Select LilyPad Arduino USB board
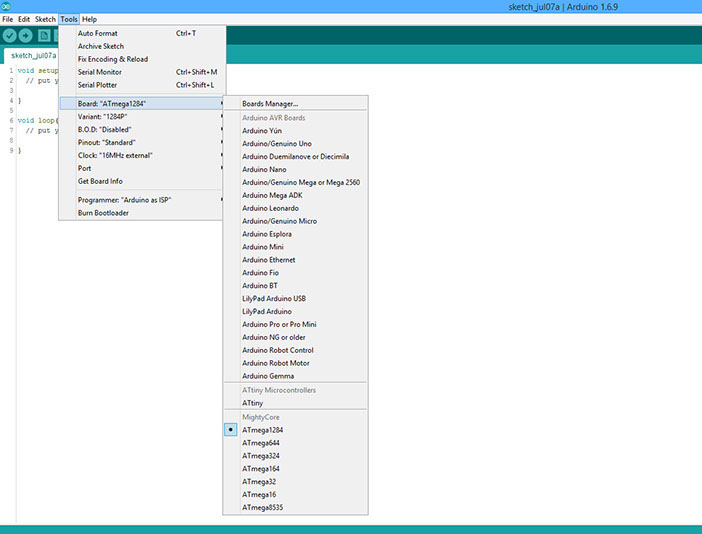702x534 pixels. 295,299
